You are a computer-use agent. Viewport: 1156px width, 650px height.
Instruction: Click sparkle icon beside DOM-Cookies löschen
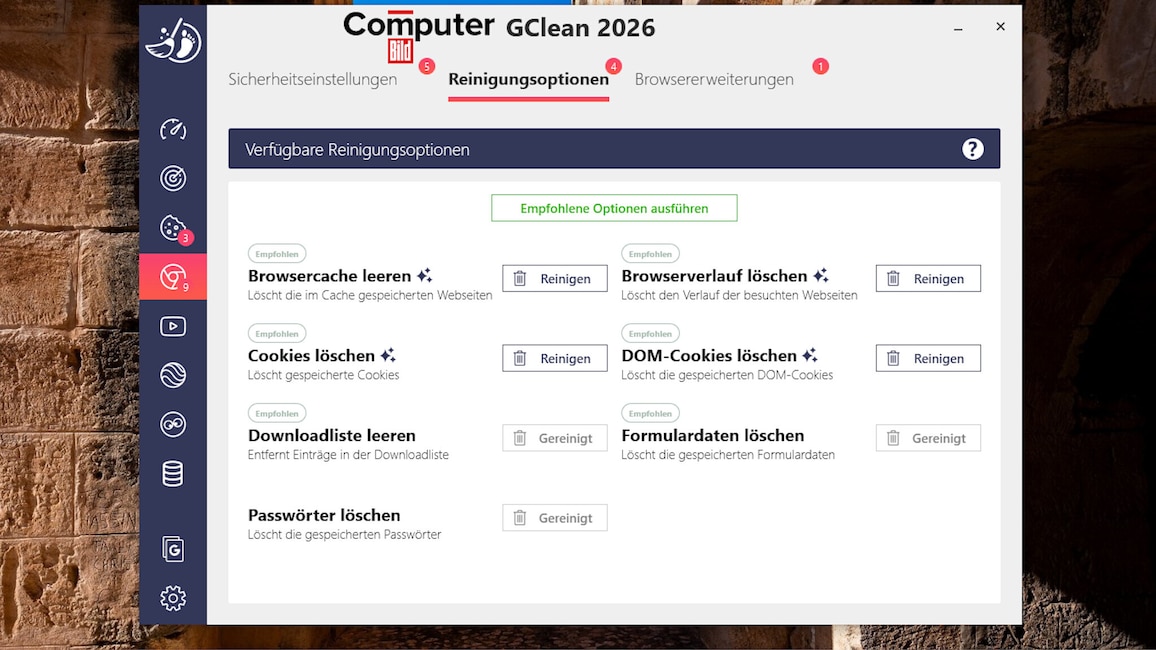point(810,355)
